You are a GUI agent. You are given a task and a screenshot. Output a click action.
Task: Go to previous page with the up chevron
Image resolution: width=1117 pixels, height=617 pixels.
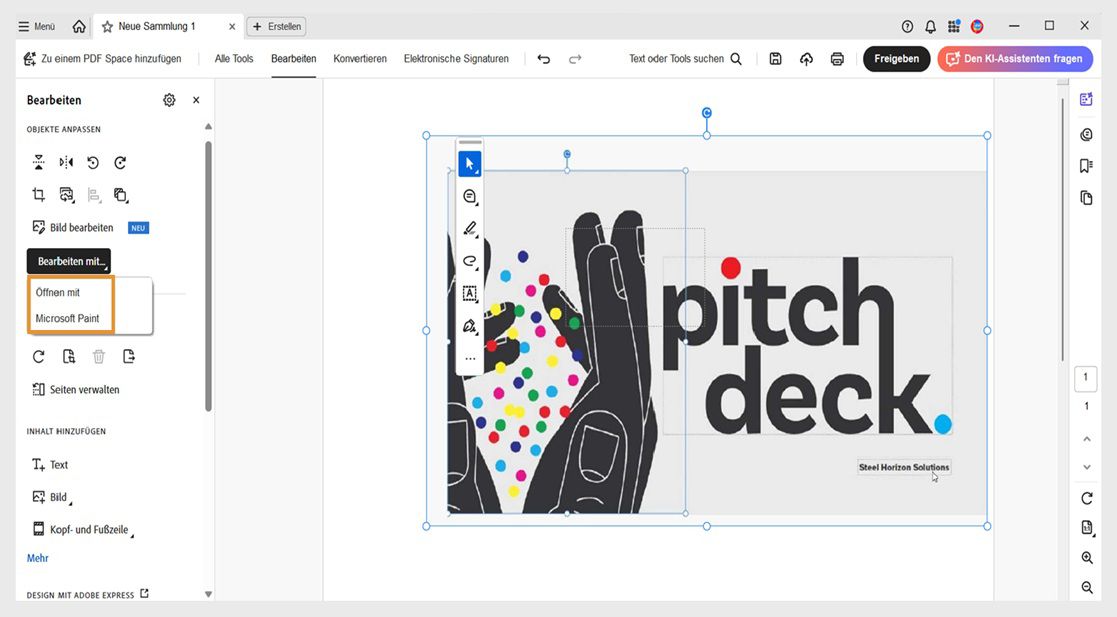1086,439
